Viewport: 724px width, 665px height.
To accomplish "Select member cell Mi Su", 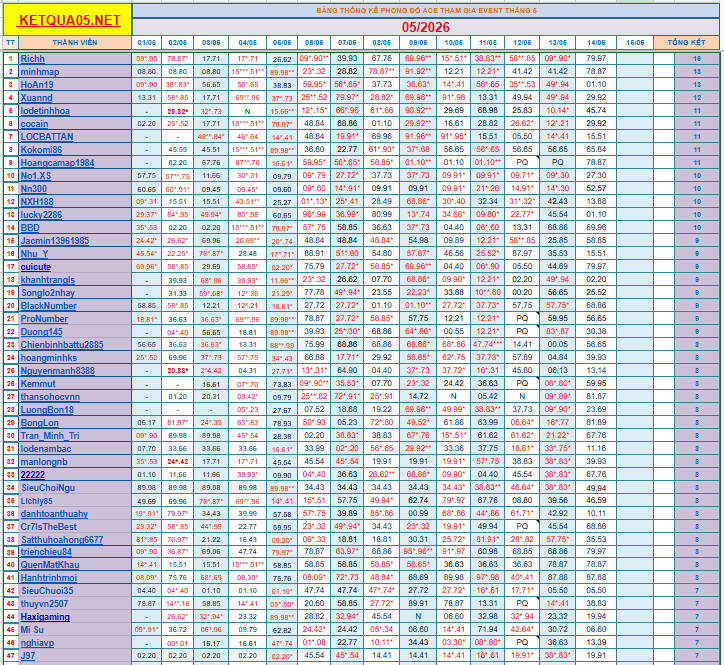I will pos(75,629).
